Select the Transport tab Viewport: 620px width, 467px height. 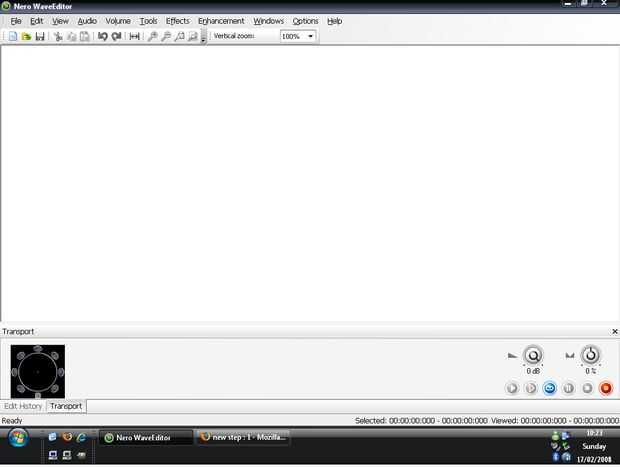[x=66, y=406]
